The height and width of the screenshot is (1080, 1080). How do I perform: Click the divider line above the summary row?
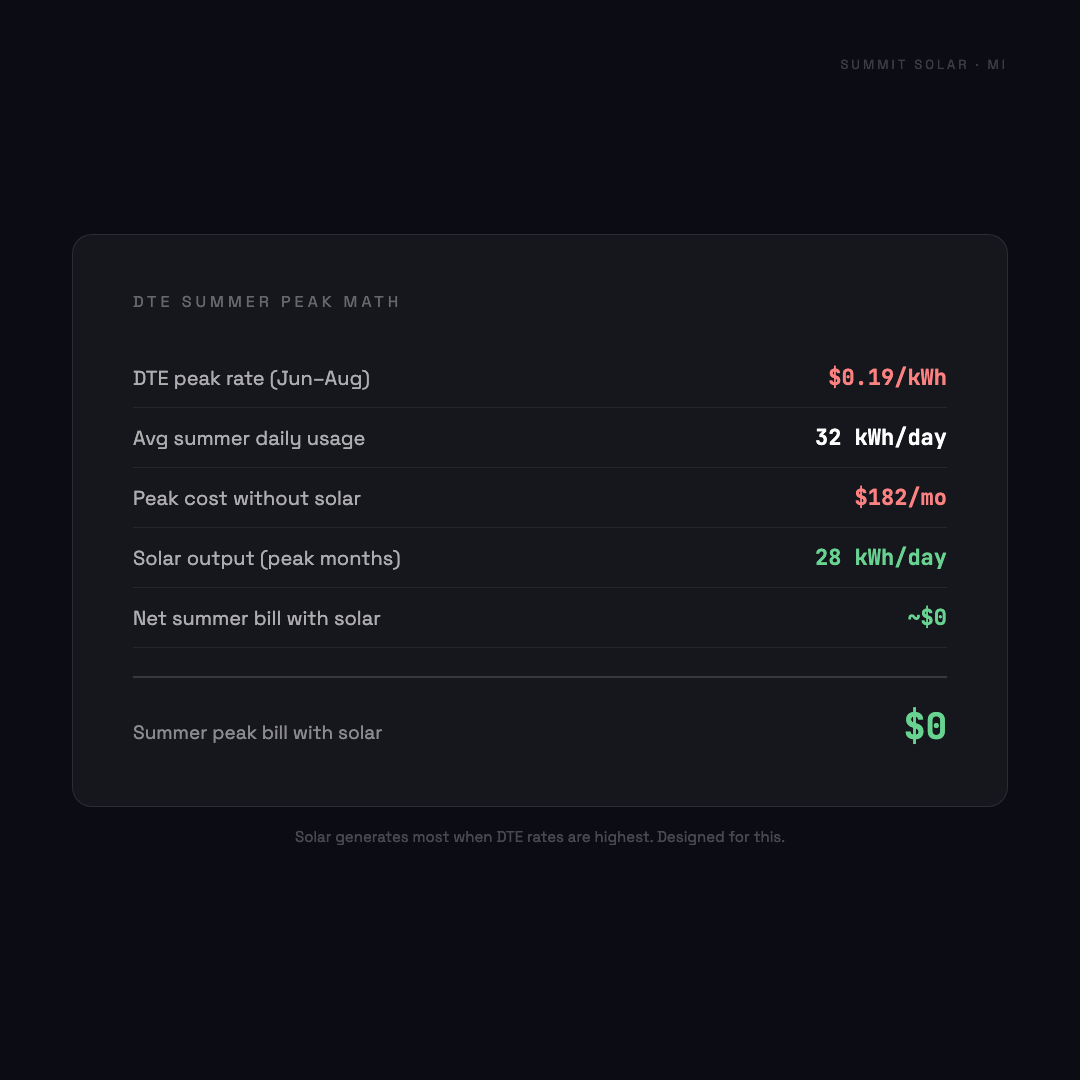(539, 677)
